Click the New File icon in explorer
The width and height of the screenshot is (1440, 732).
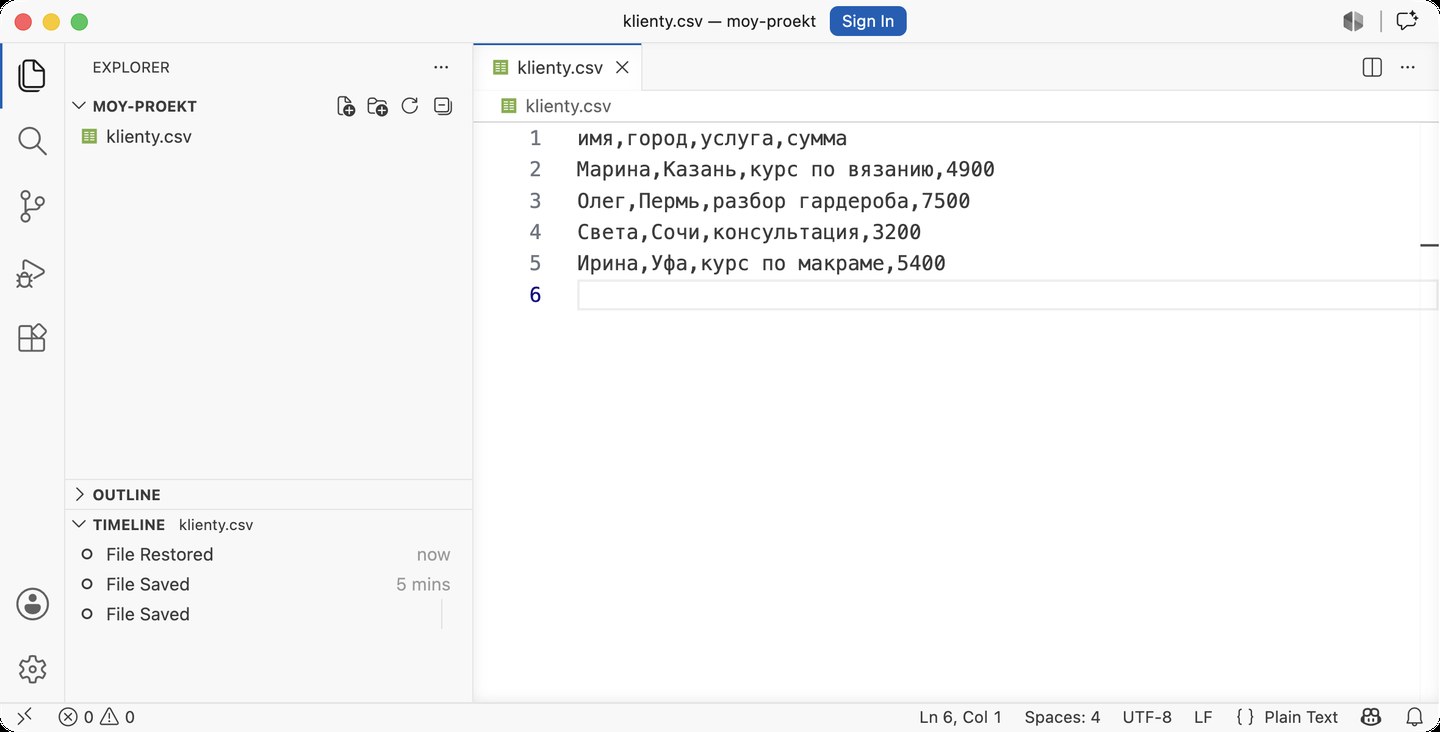[x=346, y=106]
